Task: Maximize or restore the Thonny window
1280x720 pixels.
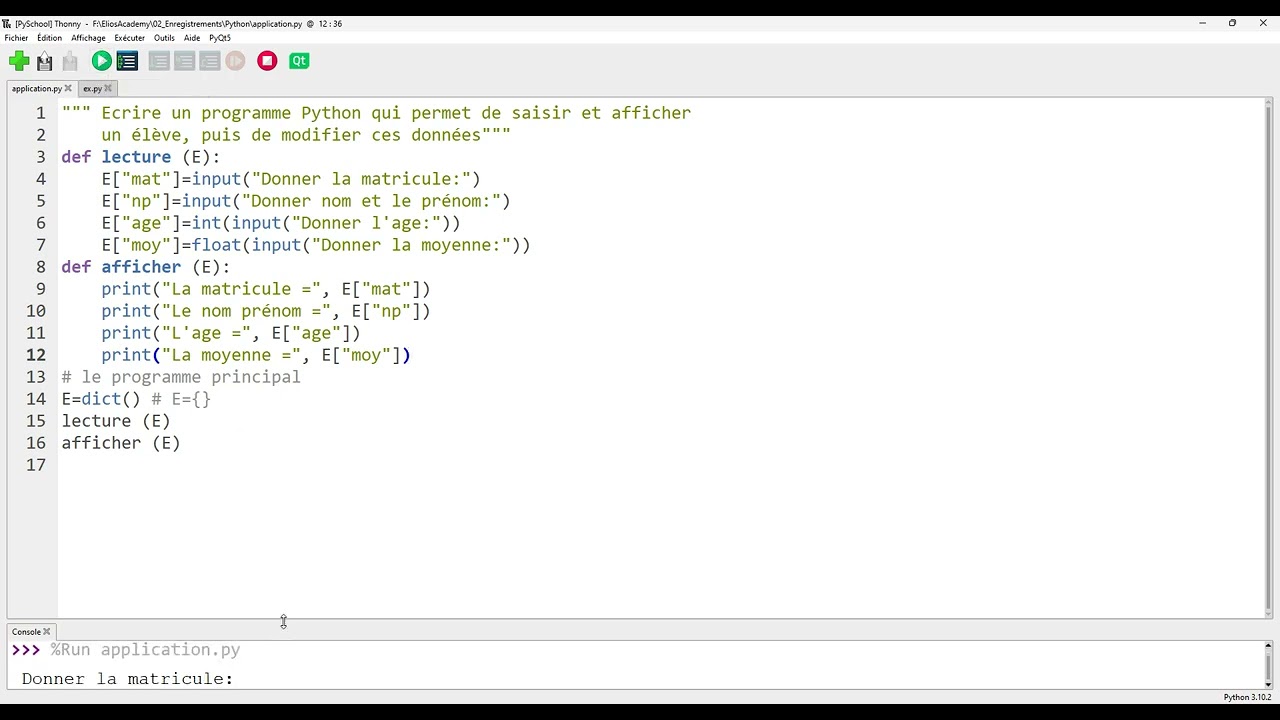Action: tap(1232, 23)
